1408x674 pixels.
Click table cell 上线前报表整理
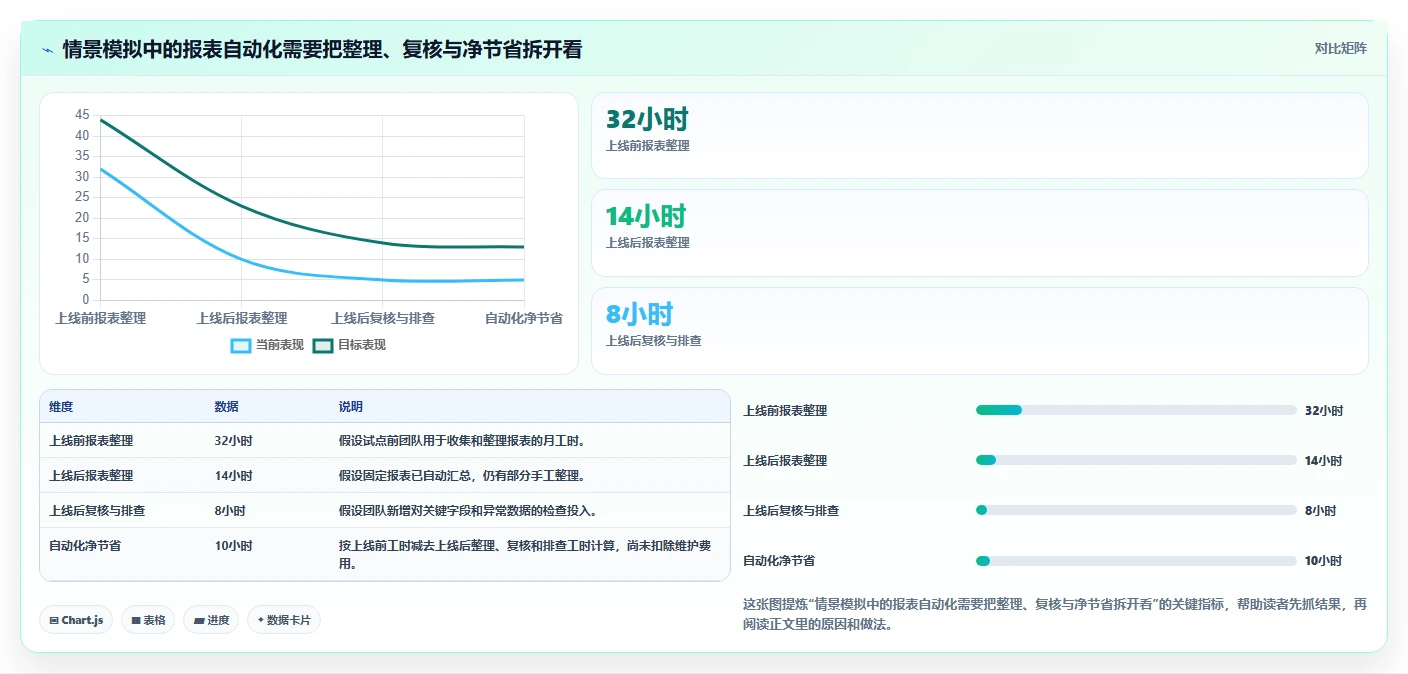point(91,440)
